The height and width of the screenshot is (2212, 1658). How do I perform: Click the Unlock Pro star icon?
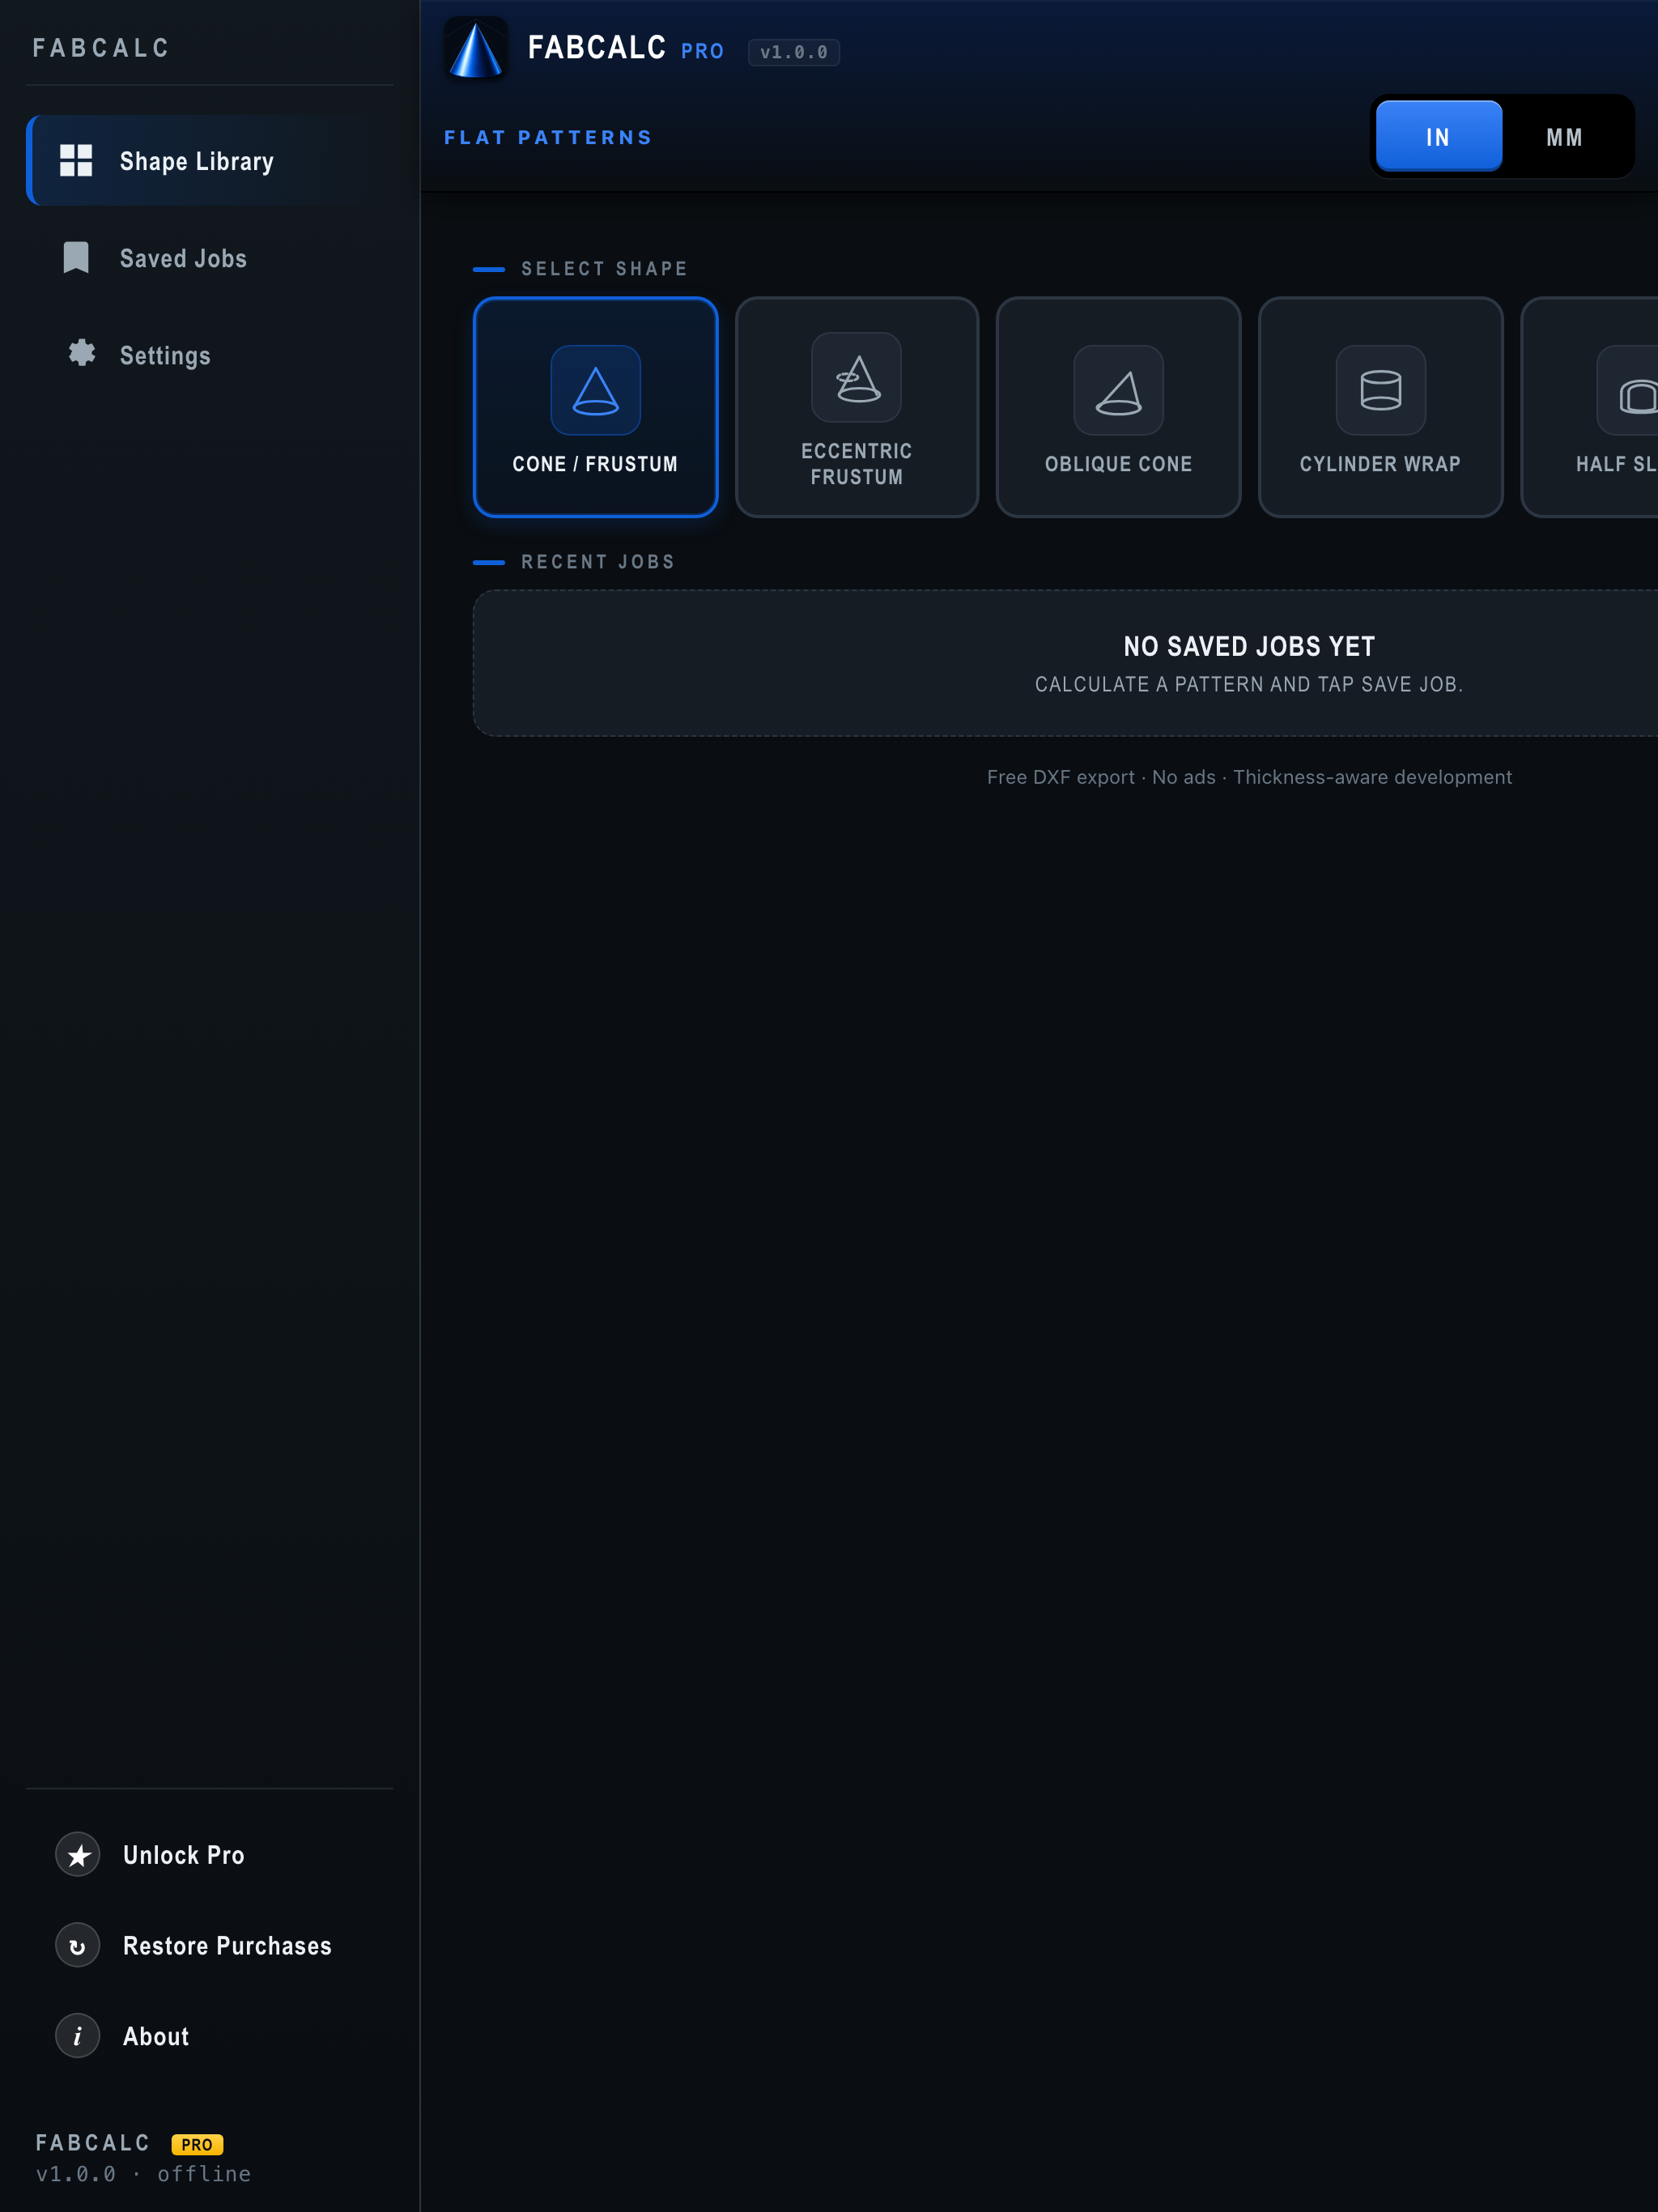tap(78, 1855)
